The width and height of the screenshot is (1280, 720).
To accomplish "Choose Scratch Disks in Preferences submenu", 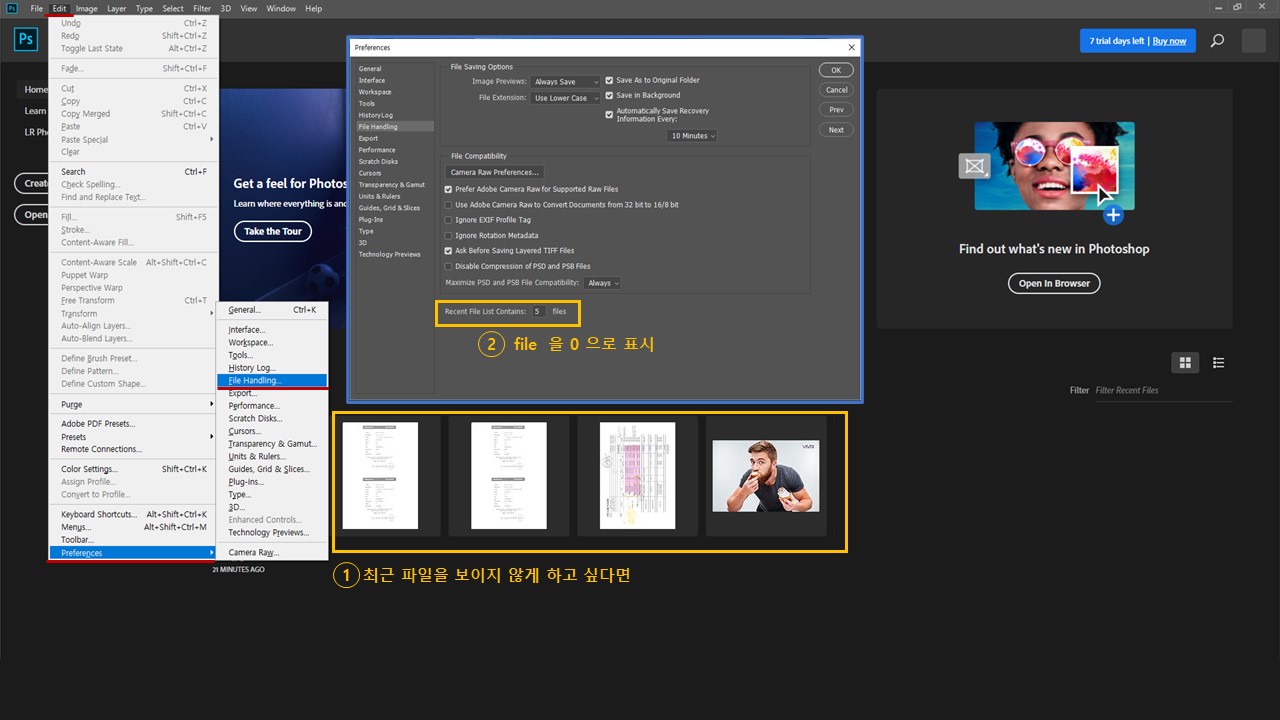I will tap(272, 418).
